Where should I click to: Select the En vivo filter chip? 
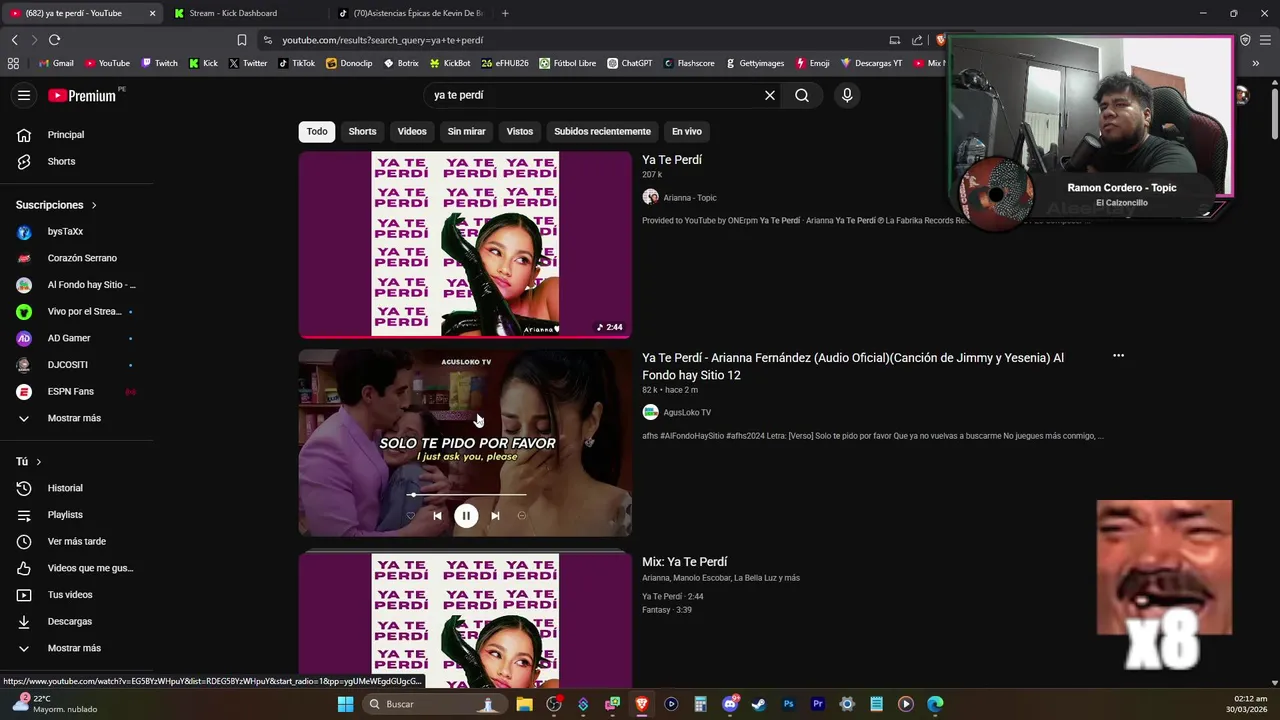click(x=687, y=131)
